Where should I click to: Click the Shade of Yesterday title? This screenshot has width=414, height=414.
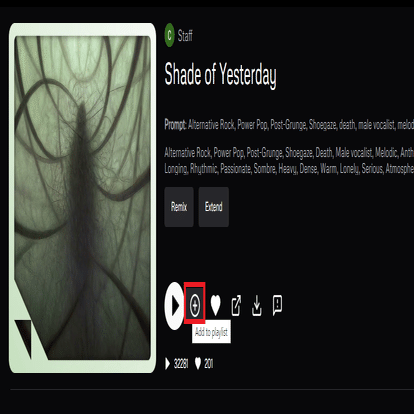pos(220,75)
